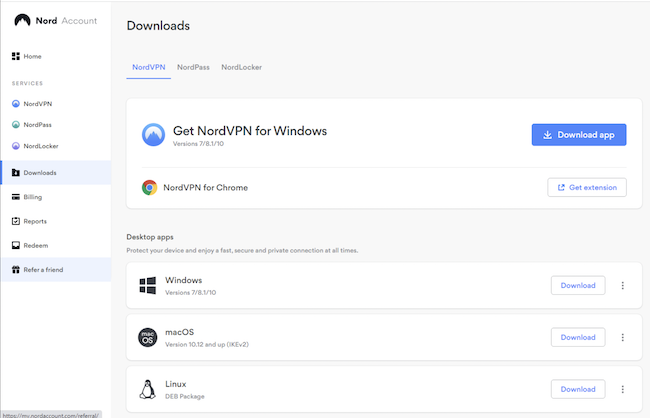The width and height of the screenshot is (650, 418).
Task: Click the Billing card icon
Action: coord(16,197)
